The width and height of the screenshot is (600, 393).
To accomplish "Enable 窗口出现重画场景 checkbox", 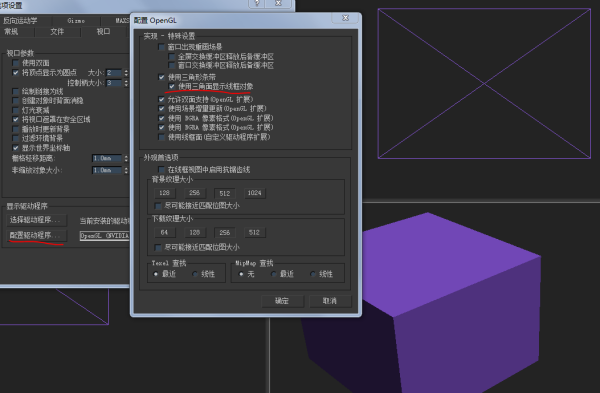I will coord(161,47).
